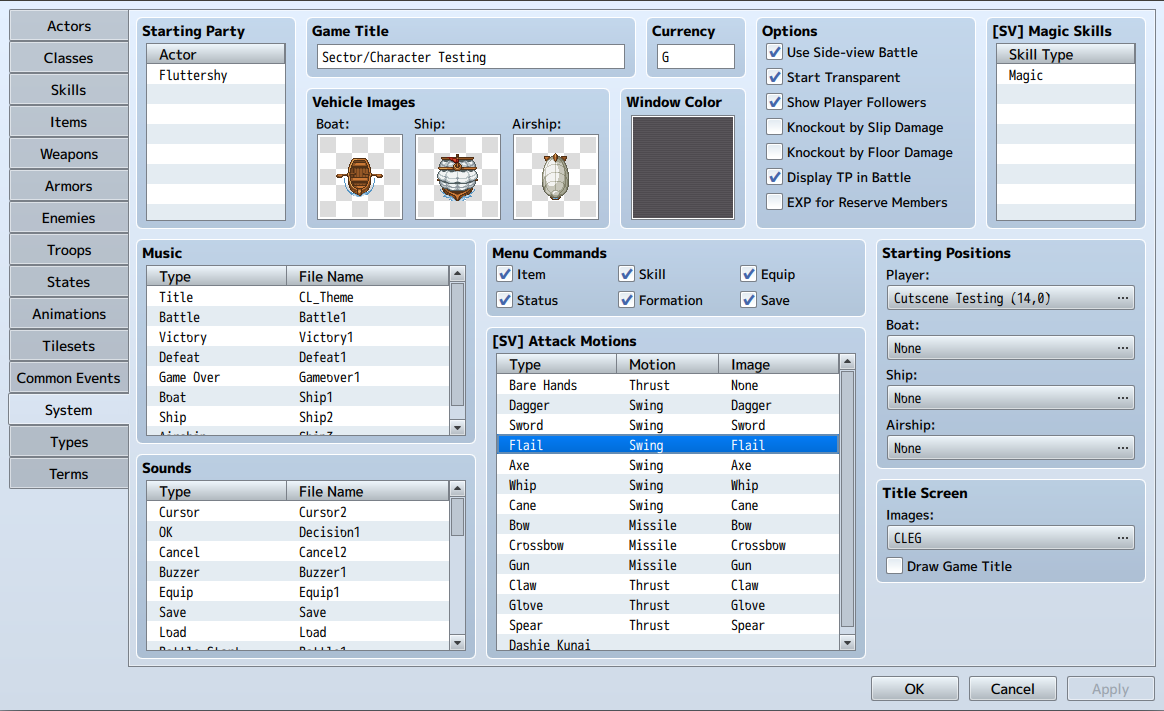Open the Player starting position selector

[1124, 297]
